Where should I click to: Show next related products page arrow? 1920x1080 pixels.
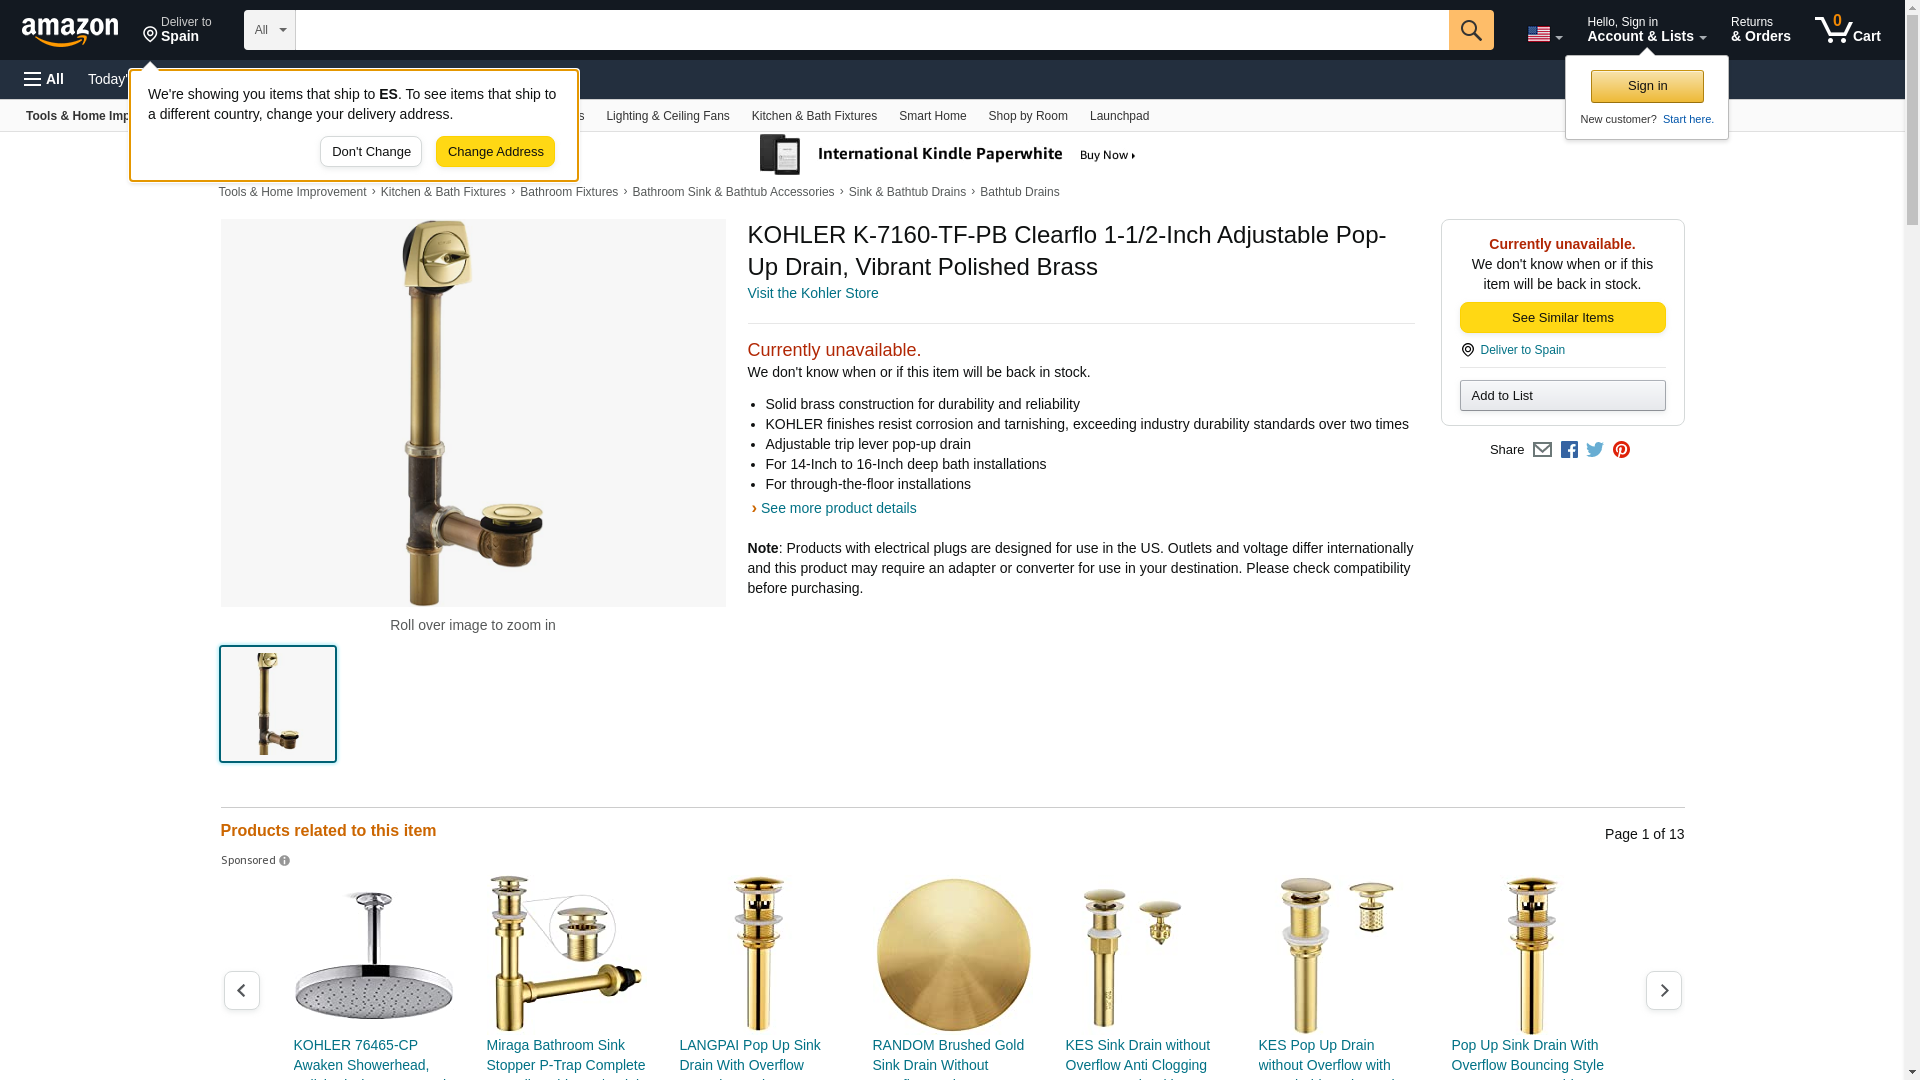1664,990
